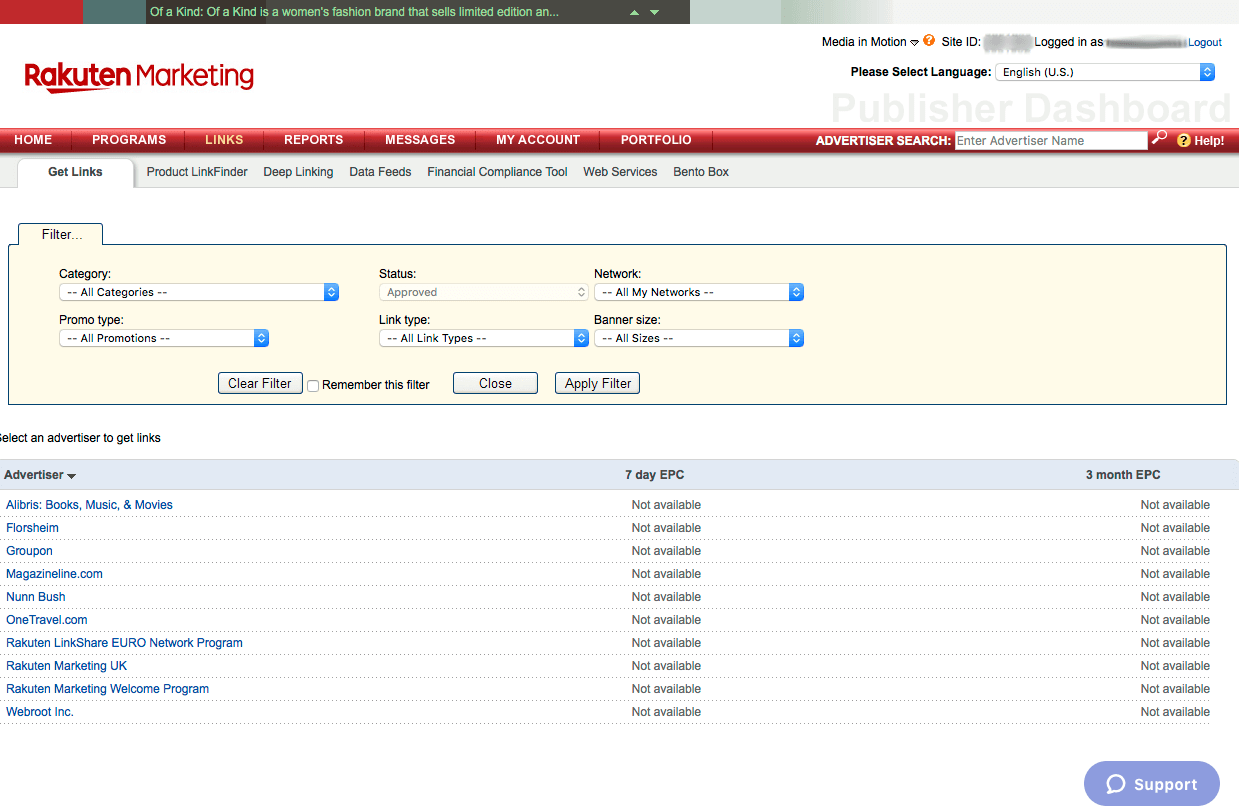Click the Enter Advertiser Name search field
This screenshot has height=806, width=1239.
[1050, 141]
